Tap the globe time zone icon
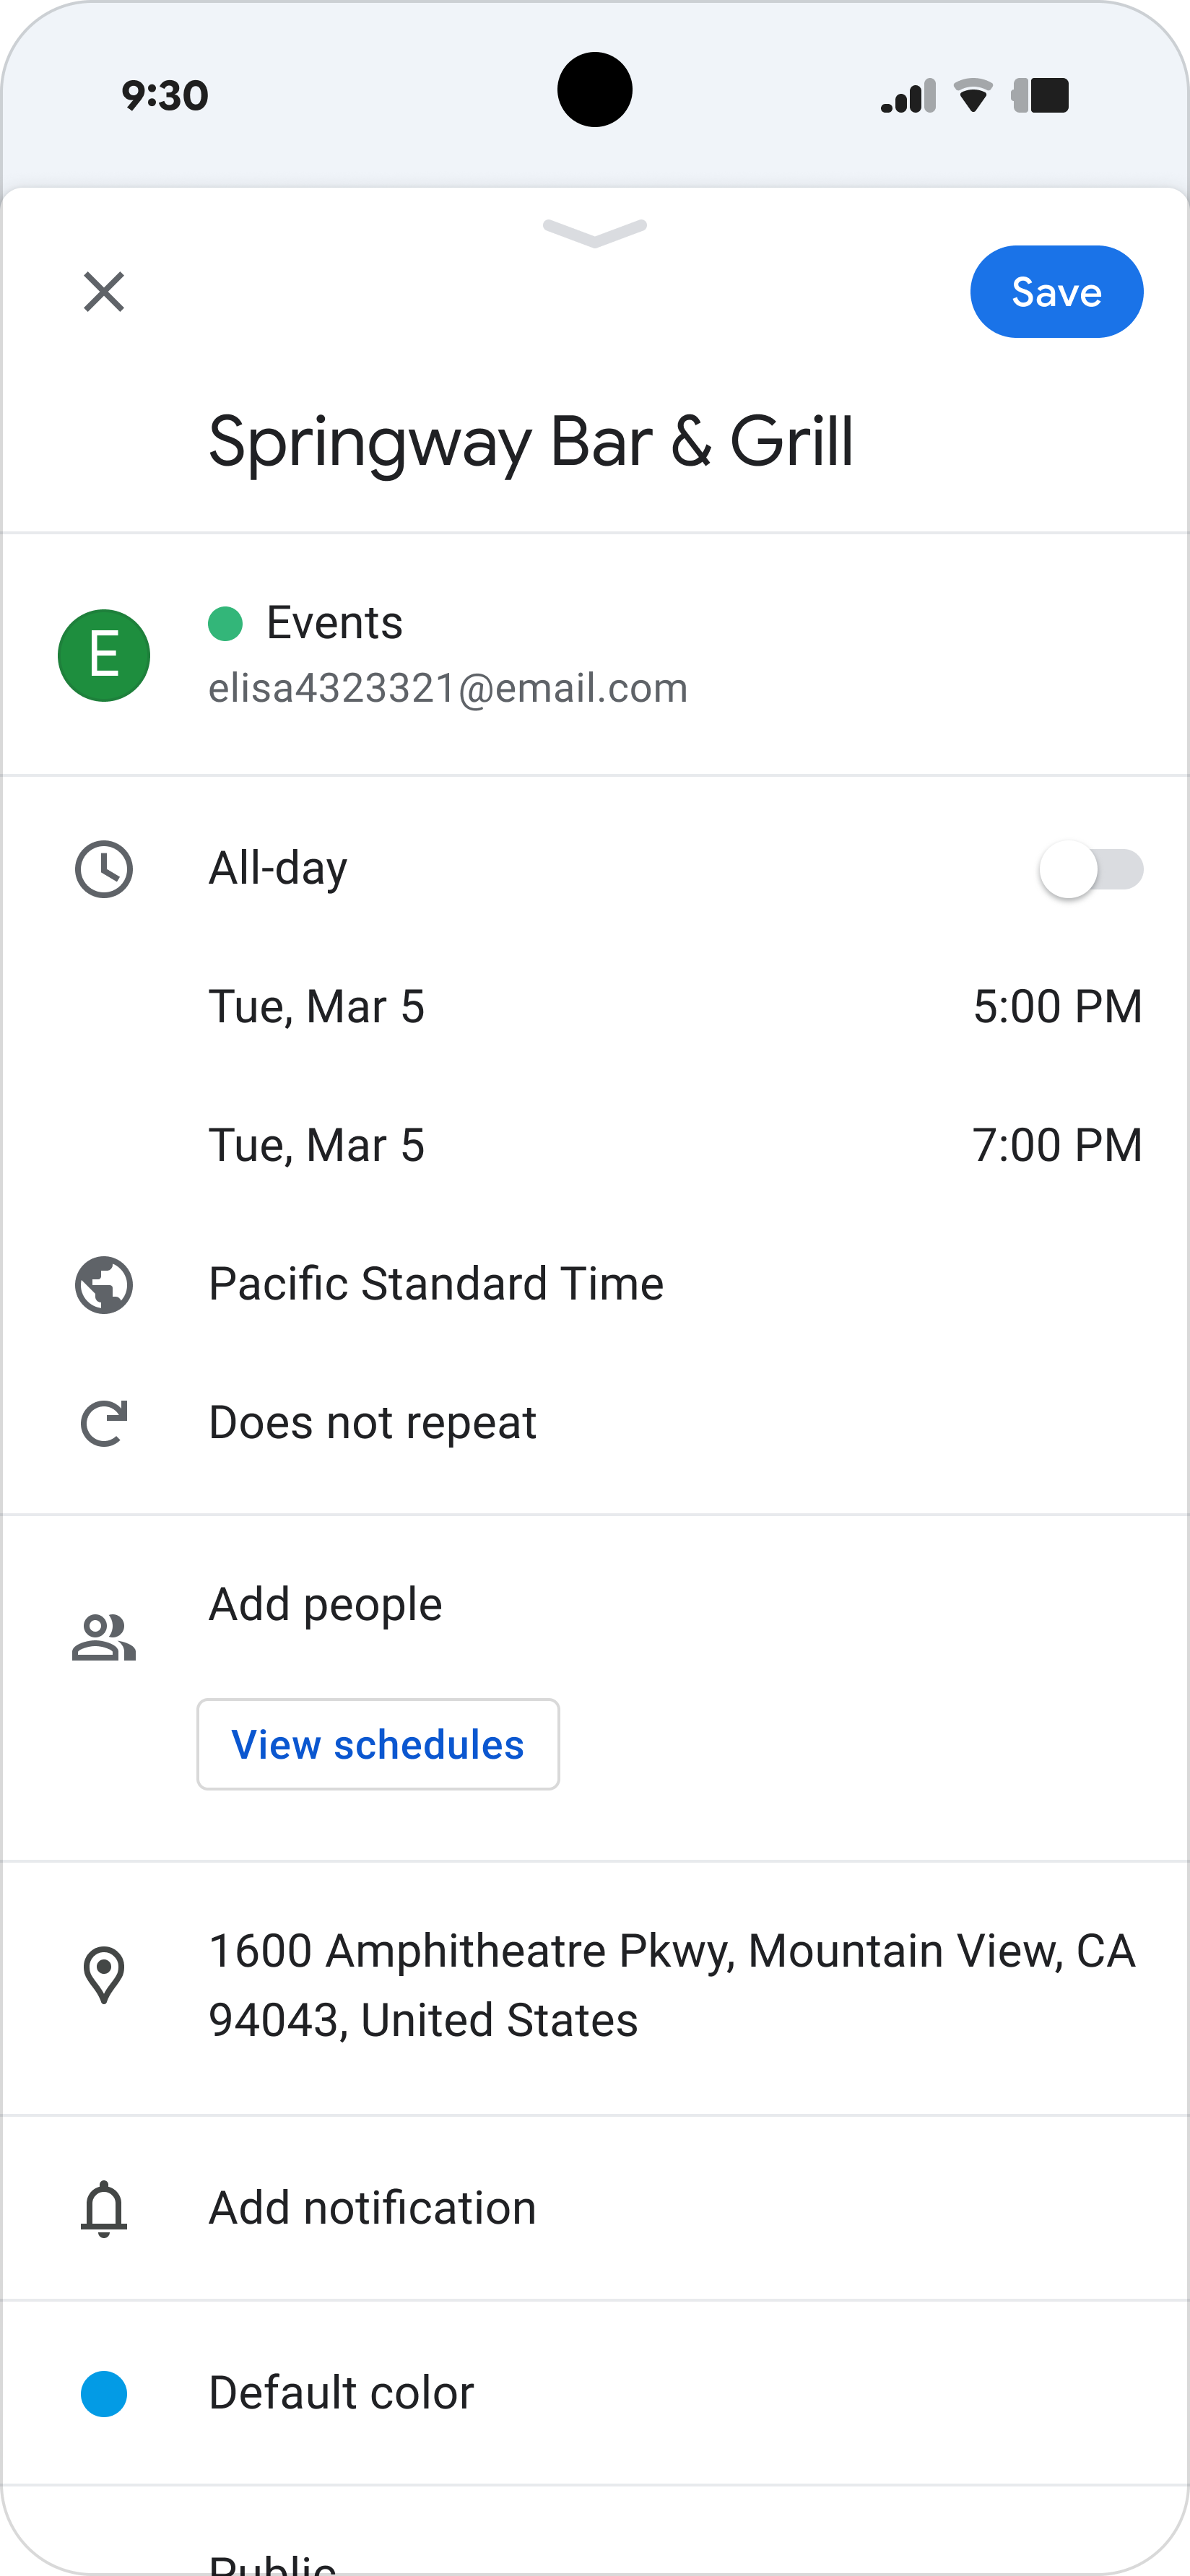Screen dimensions: 1190x2576 pyautogui.click(x=104, y=1285)
